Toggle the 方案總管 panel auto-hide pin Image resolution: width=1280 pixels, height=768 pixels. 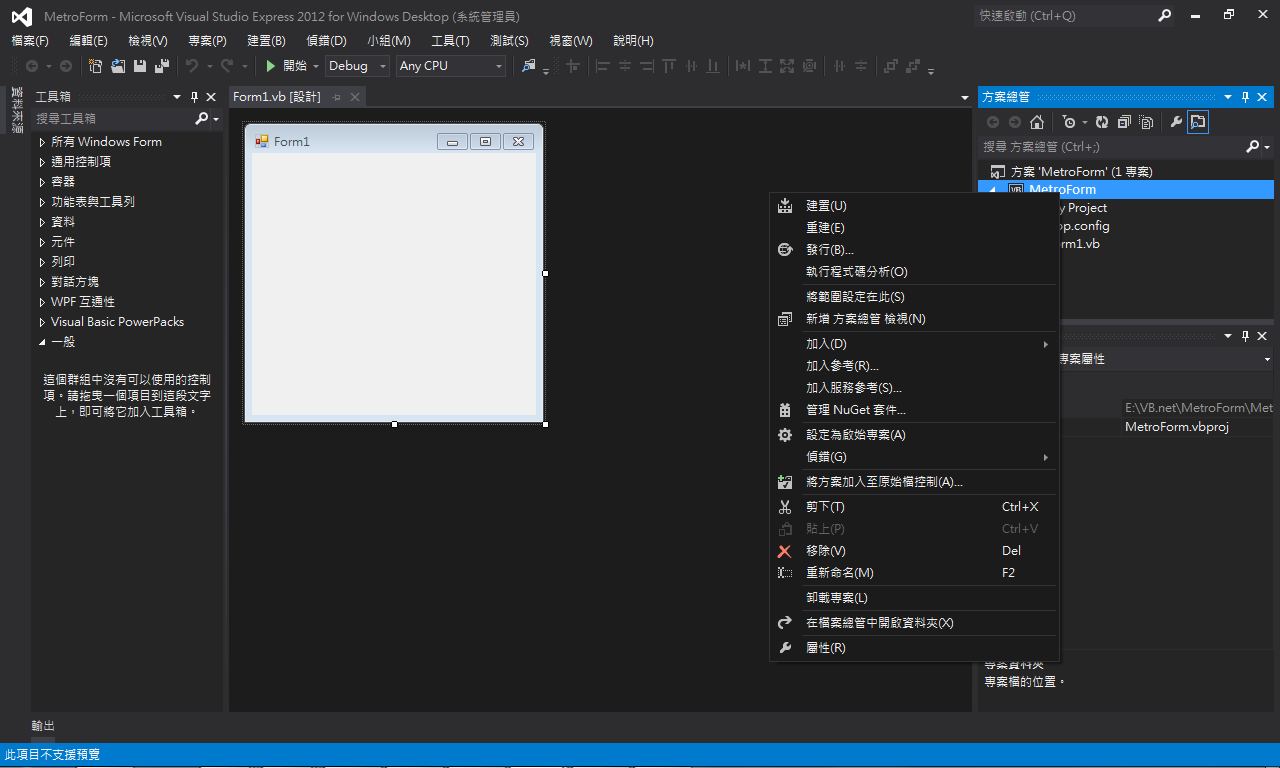tap(1246, 97)
